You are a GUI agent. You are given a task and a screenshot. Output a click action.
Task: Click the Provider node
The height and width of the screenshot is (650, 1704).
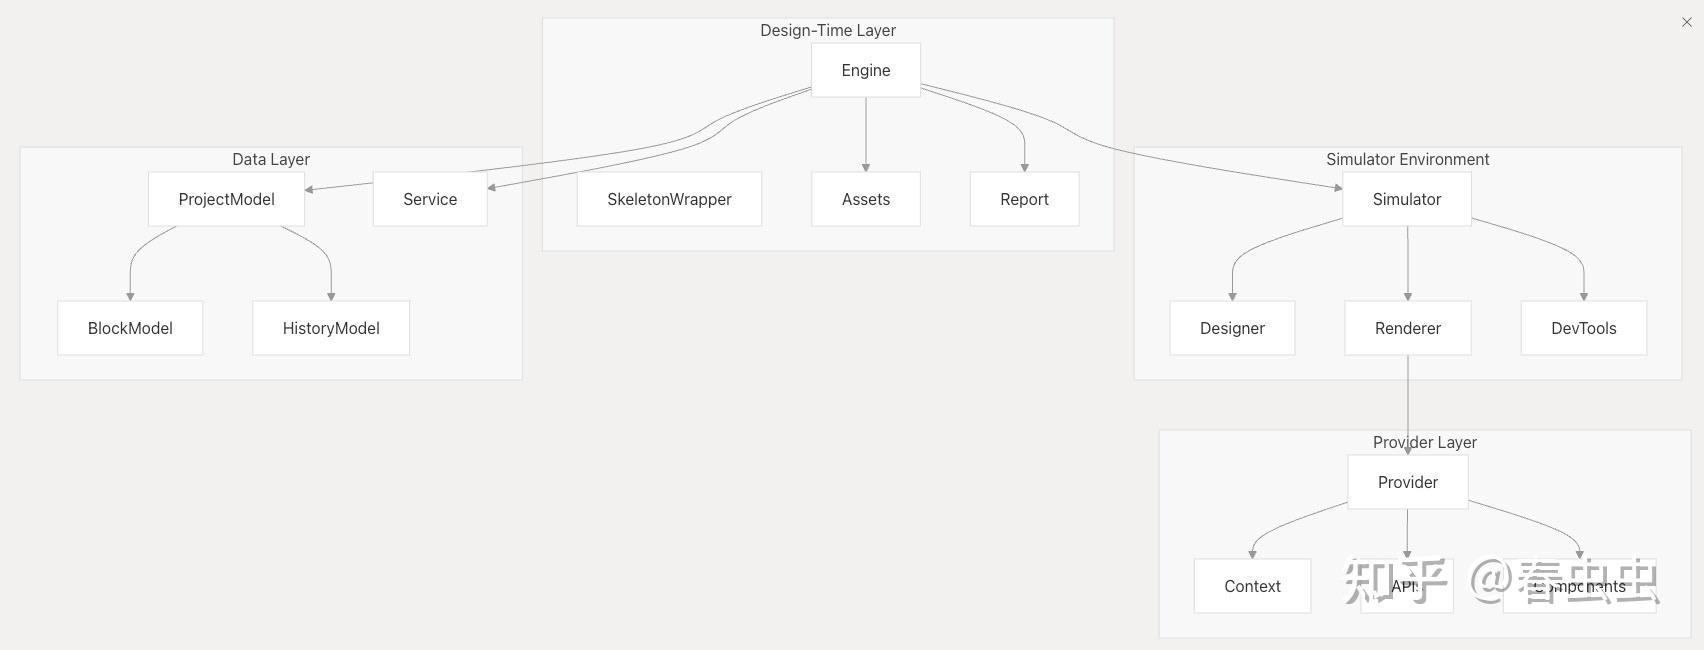pyautogui.click(x=1407, y=482)
